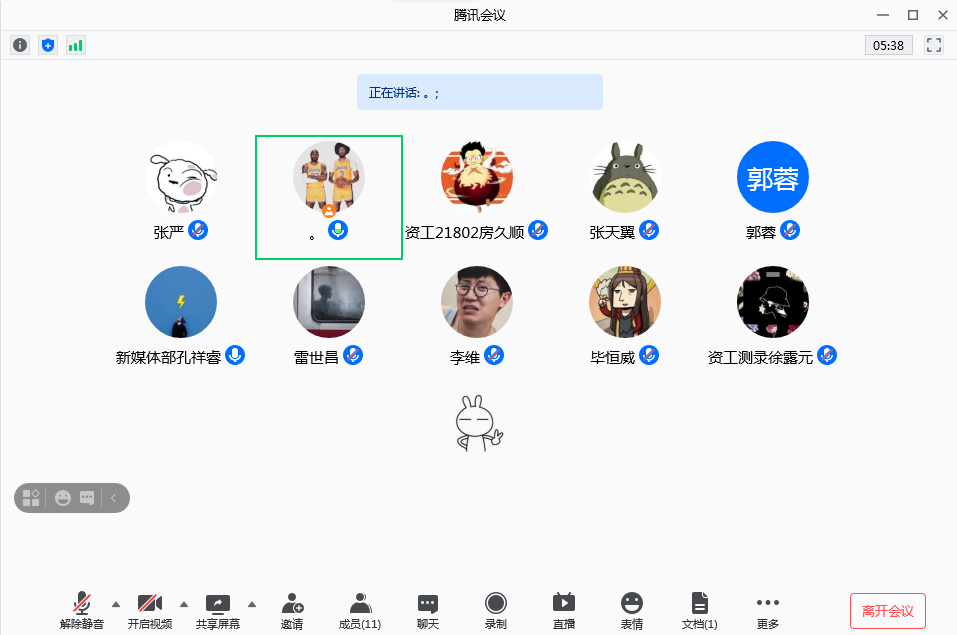Expand audio options arrow beside 解除静音
The width and height of the screenshot is (957, 635).
tap(116, 604)
